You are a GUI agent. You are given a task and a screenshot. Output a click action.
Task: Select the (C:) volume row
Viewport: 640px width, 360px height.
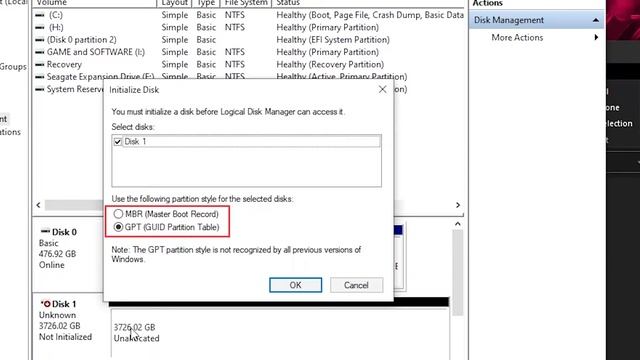coord(249,15)
